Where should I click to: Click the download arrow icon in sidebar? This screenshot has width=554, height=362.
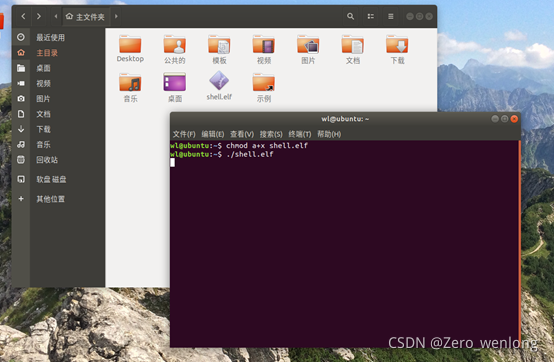(x=21, y=129)
